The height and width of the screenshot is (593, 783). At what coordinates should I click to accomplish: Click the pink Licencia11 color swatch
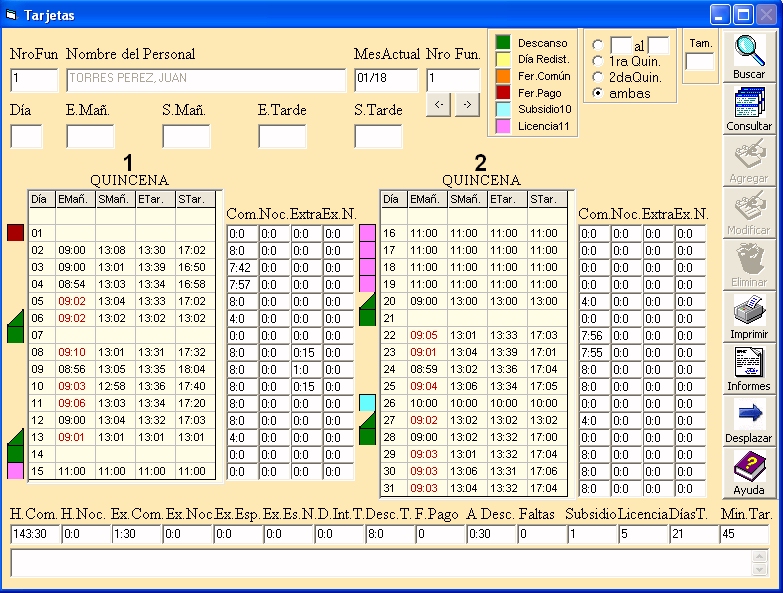point(503,126)
